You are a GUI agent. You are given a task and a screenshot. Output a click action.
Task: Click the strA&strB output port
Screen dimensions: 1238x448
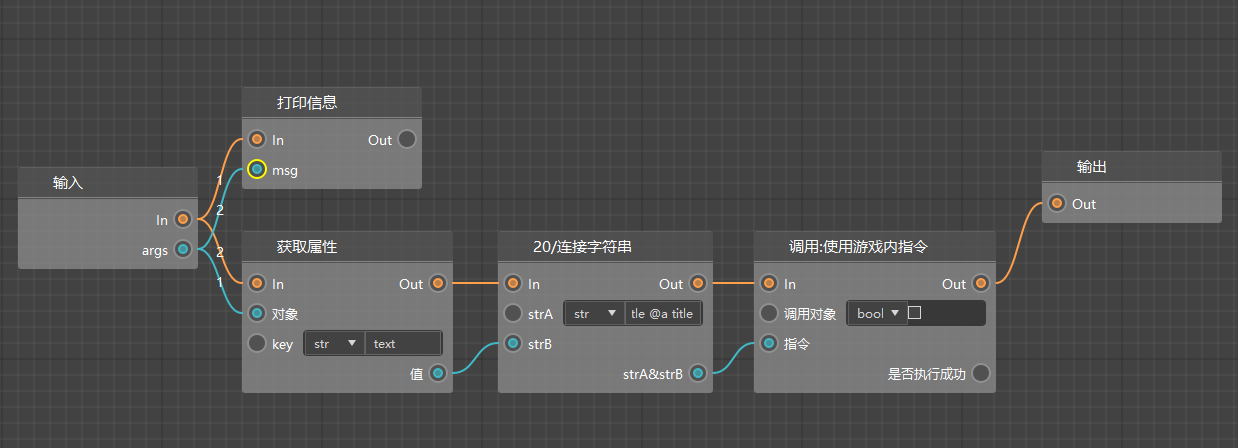(x=698, y=374)
